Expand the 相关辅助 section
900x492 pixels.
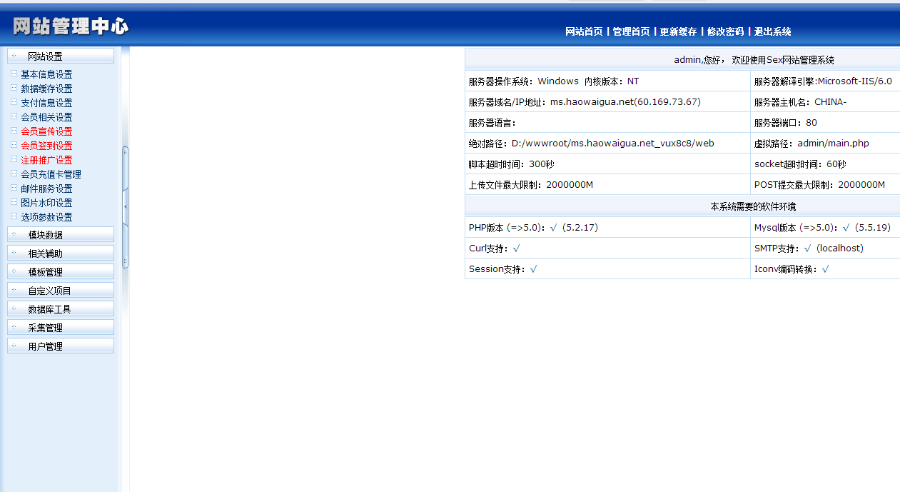[x=60, y=253]
